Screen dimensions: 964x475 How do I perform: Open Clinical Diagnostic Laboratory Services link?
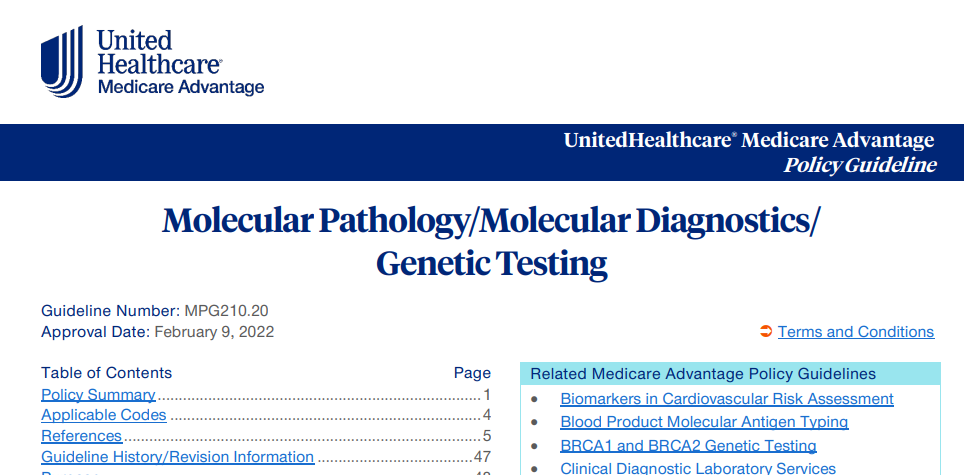point(698,468)
